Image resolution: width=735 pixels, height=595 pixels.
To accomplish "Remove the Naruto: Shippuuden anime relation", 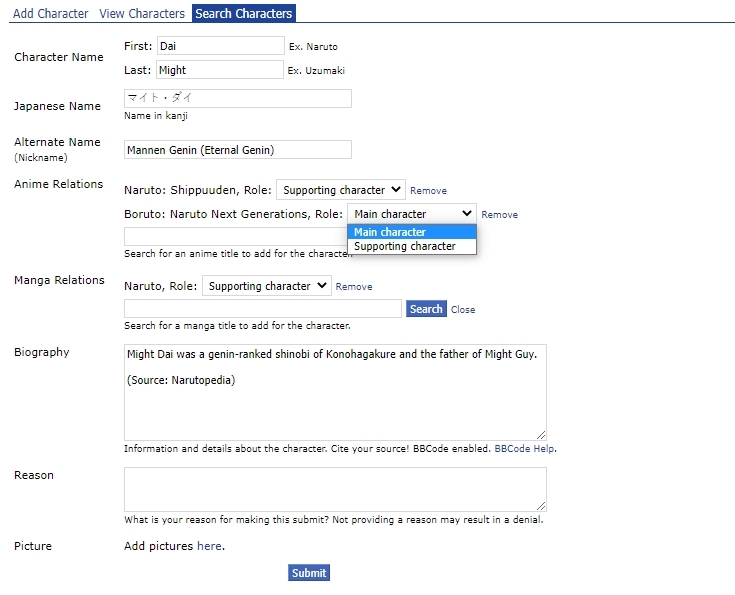I will point(428,191).
